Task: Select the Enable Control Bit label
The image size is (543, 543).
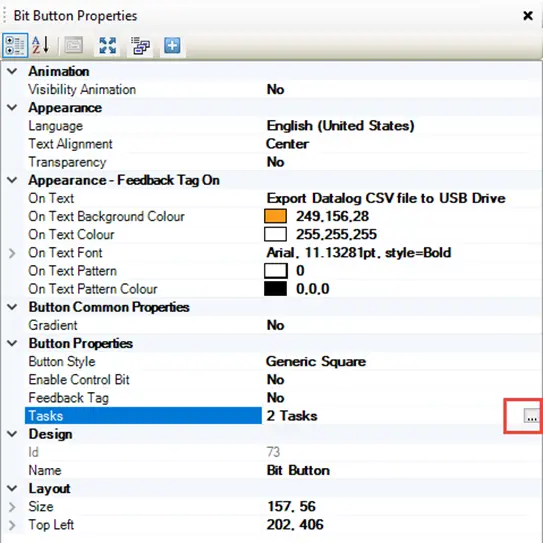Action: click(79, 380)
